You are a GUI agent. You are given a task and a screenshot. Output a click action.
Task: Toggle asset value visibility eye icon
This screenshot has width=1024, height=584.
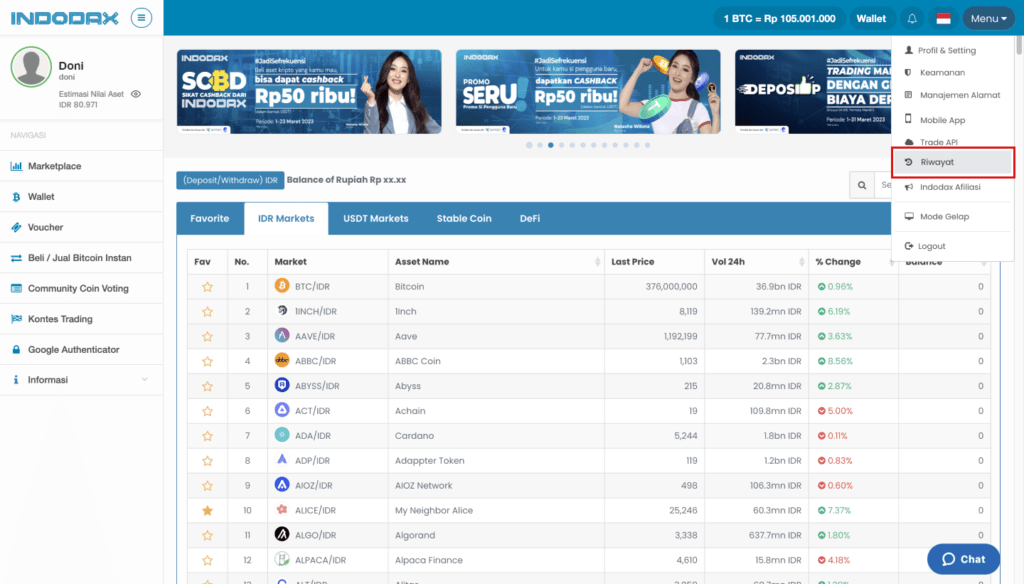pos(136,94)
